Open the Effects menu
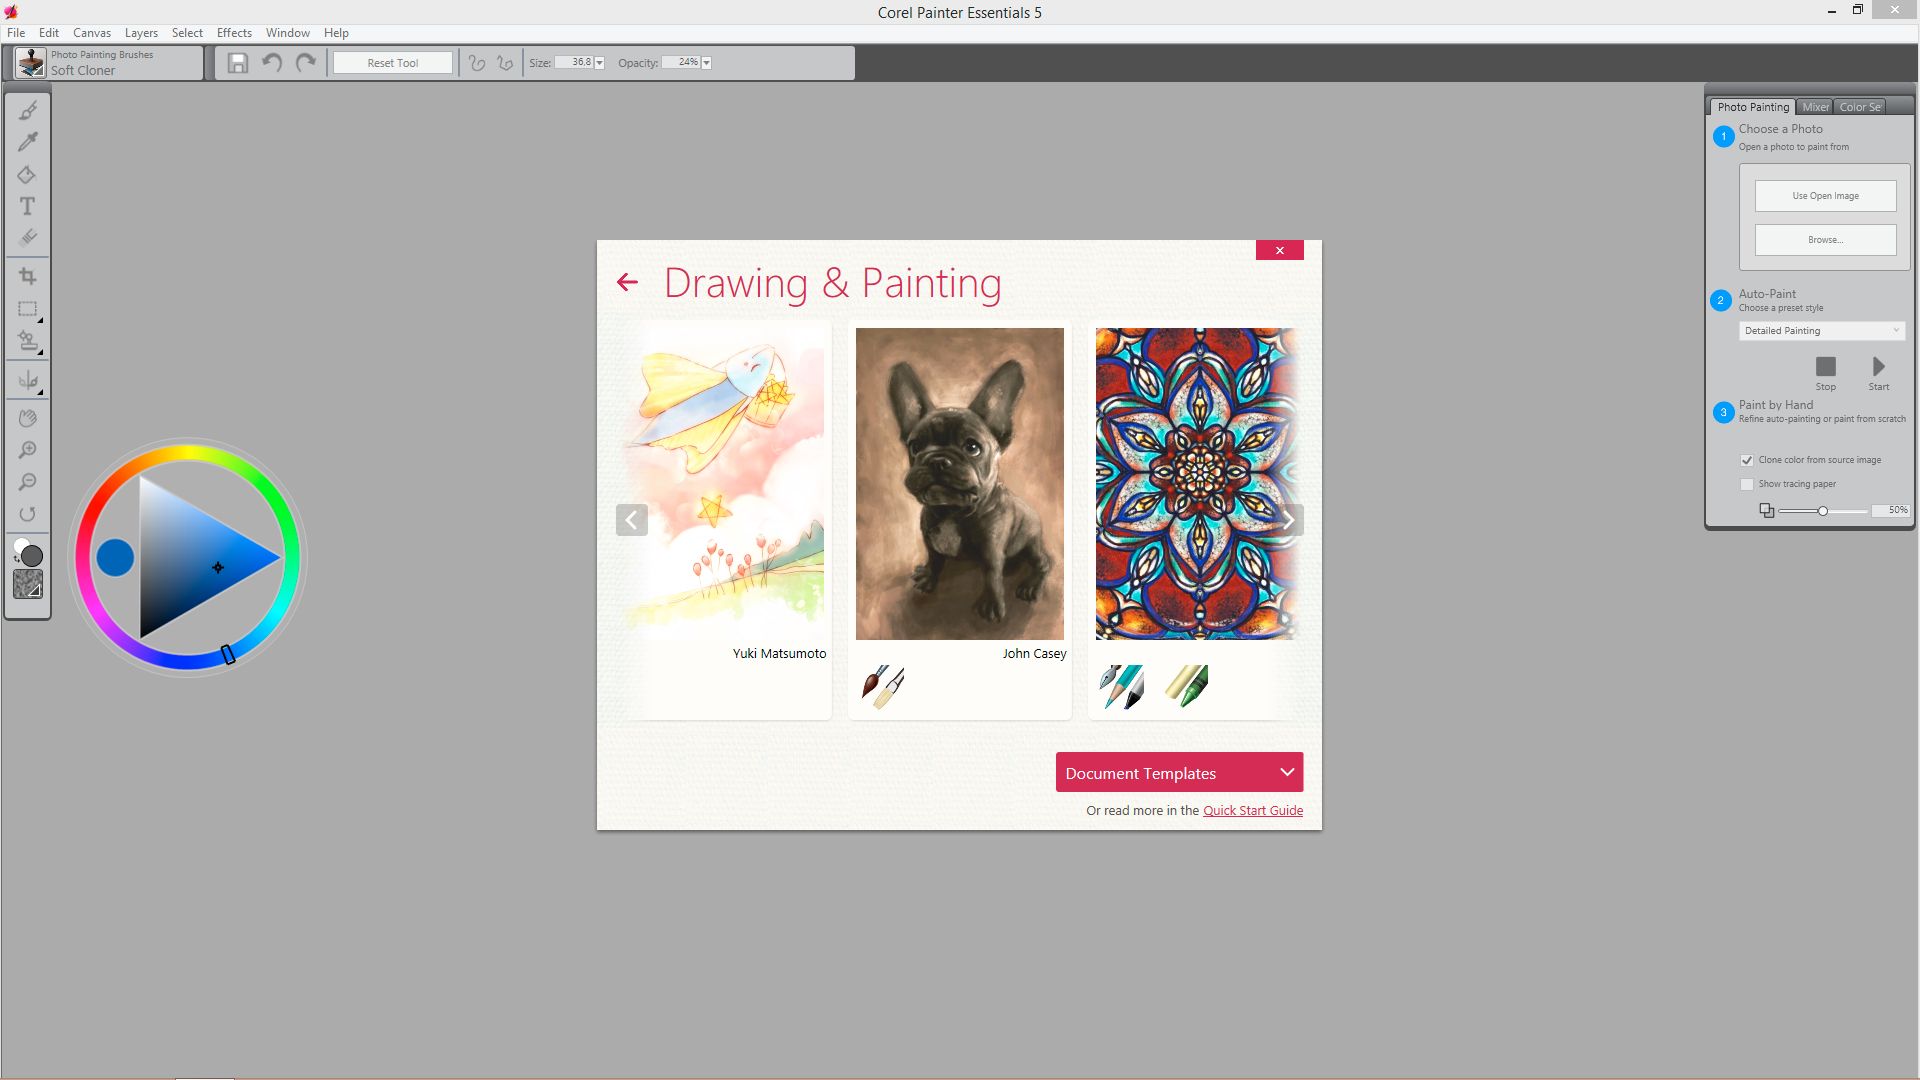The image size is (1920, 1080). tap(234, 33)
